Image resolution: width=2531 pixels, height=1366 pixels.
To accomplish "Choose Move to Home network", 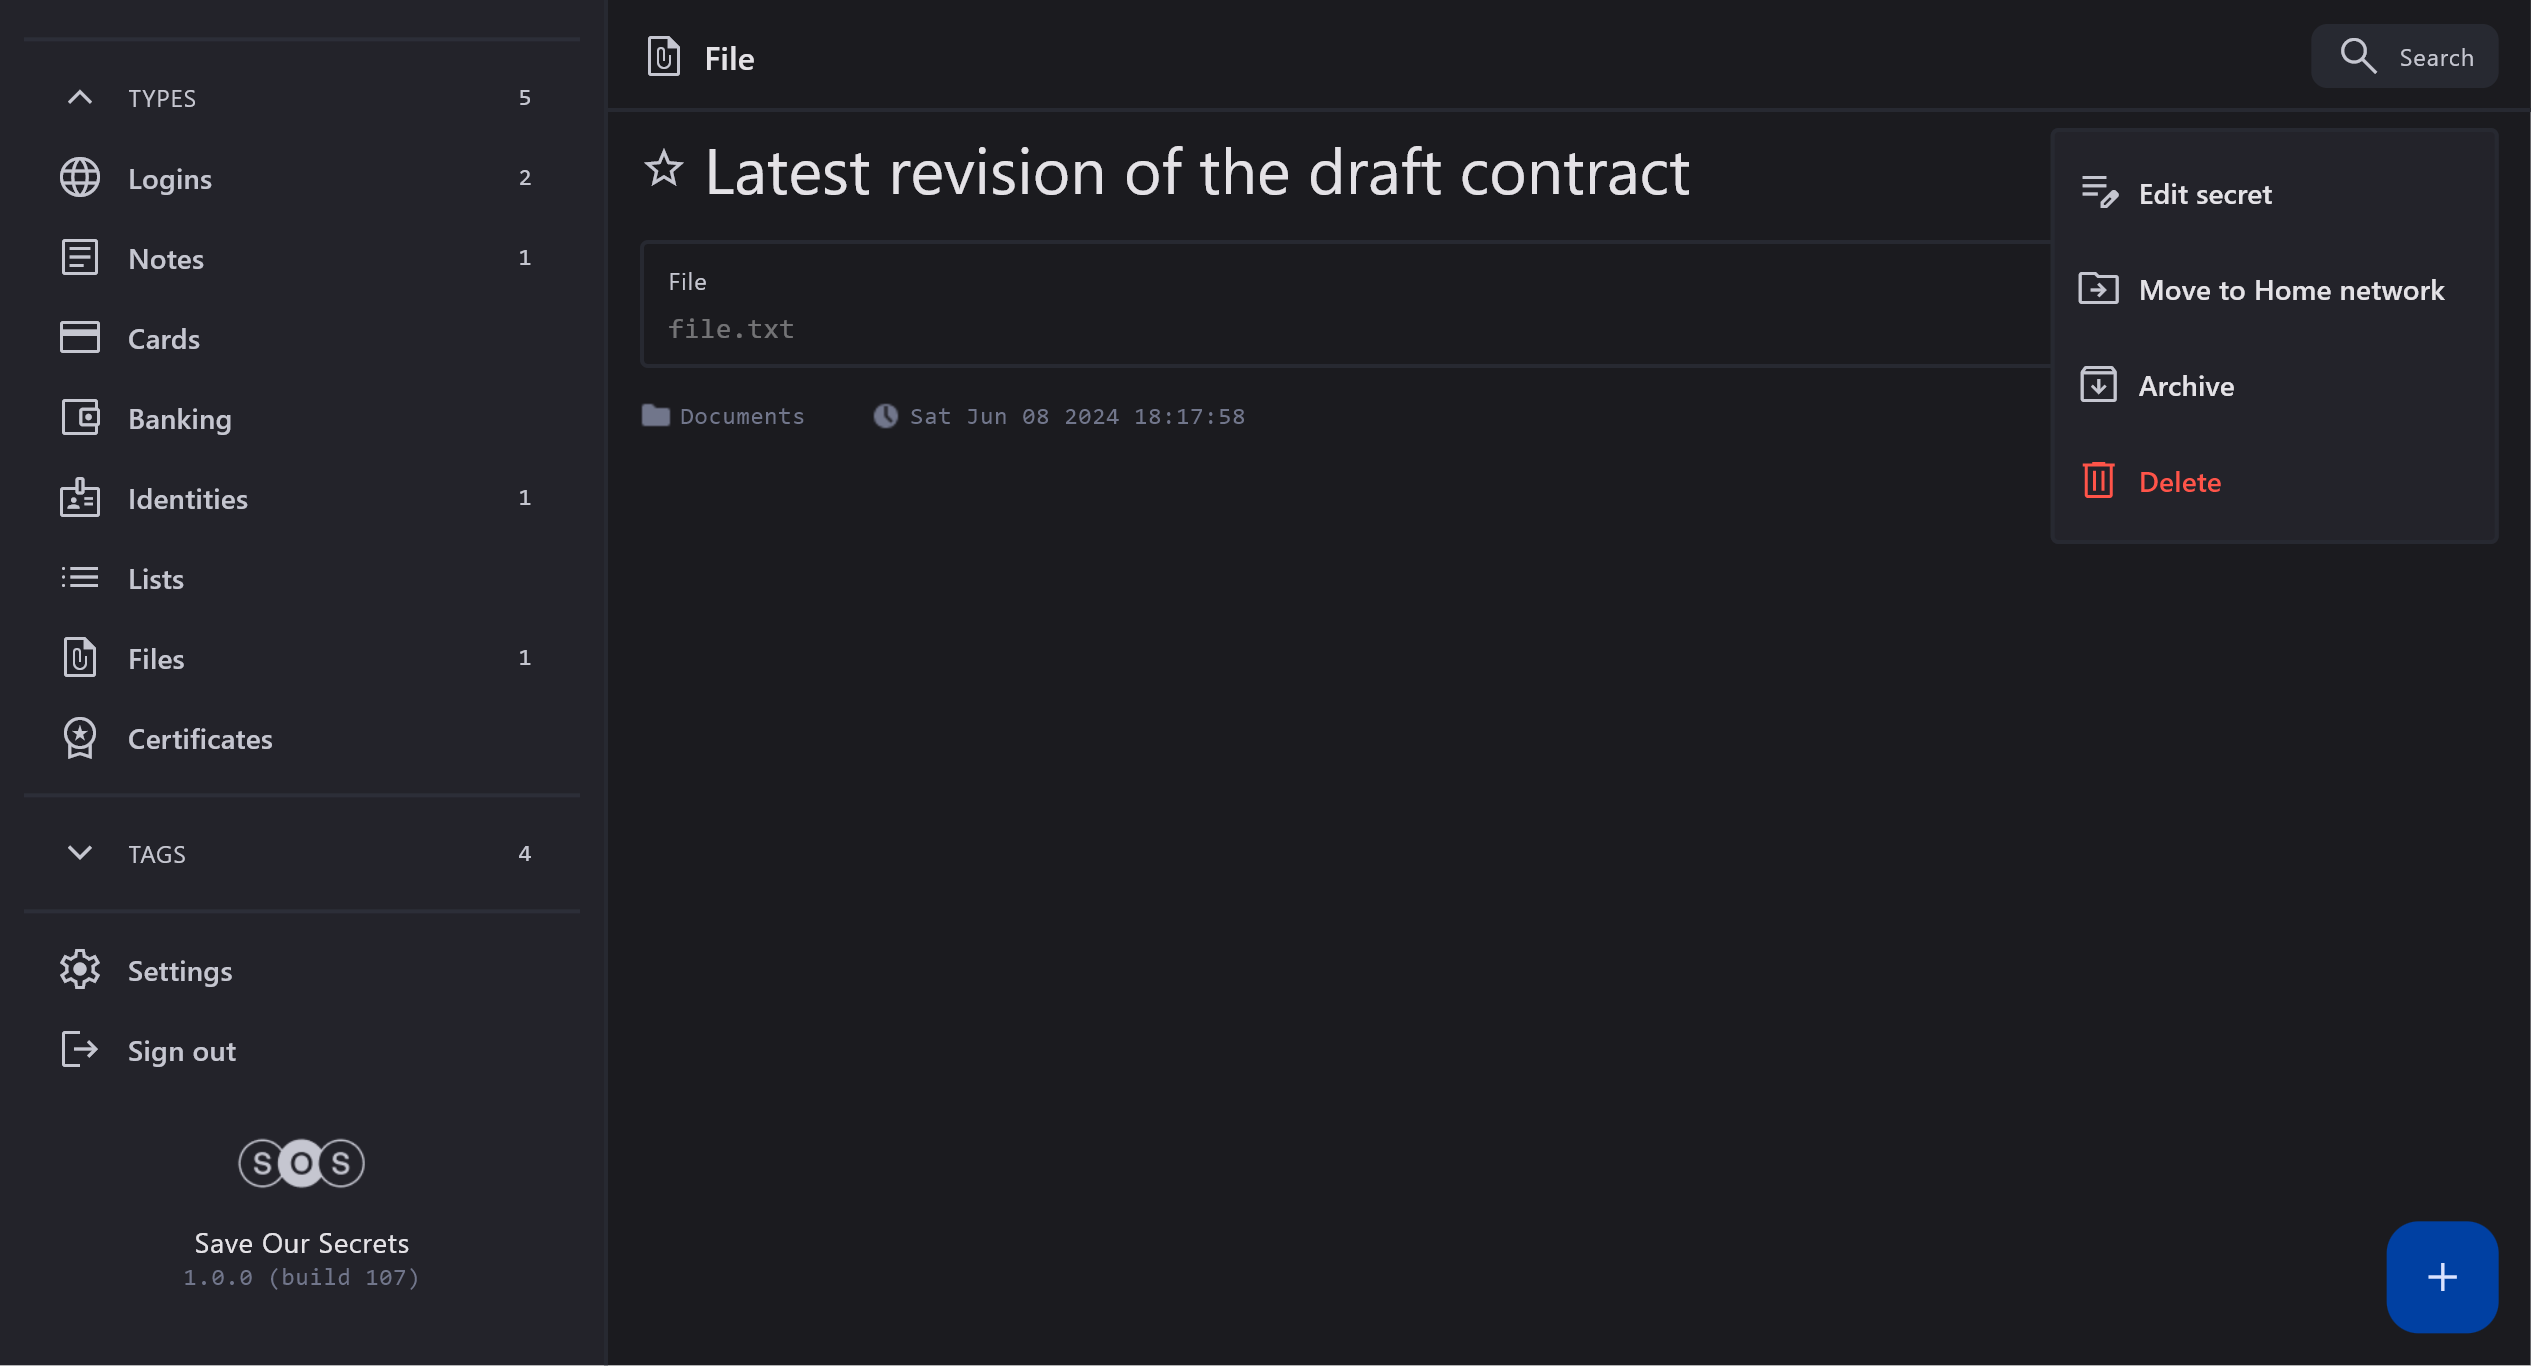I will (x=2290, y=290).
